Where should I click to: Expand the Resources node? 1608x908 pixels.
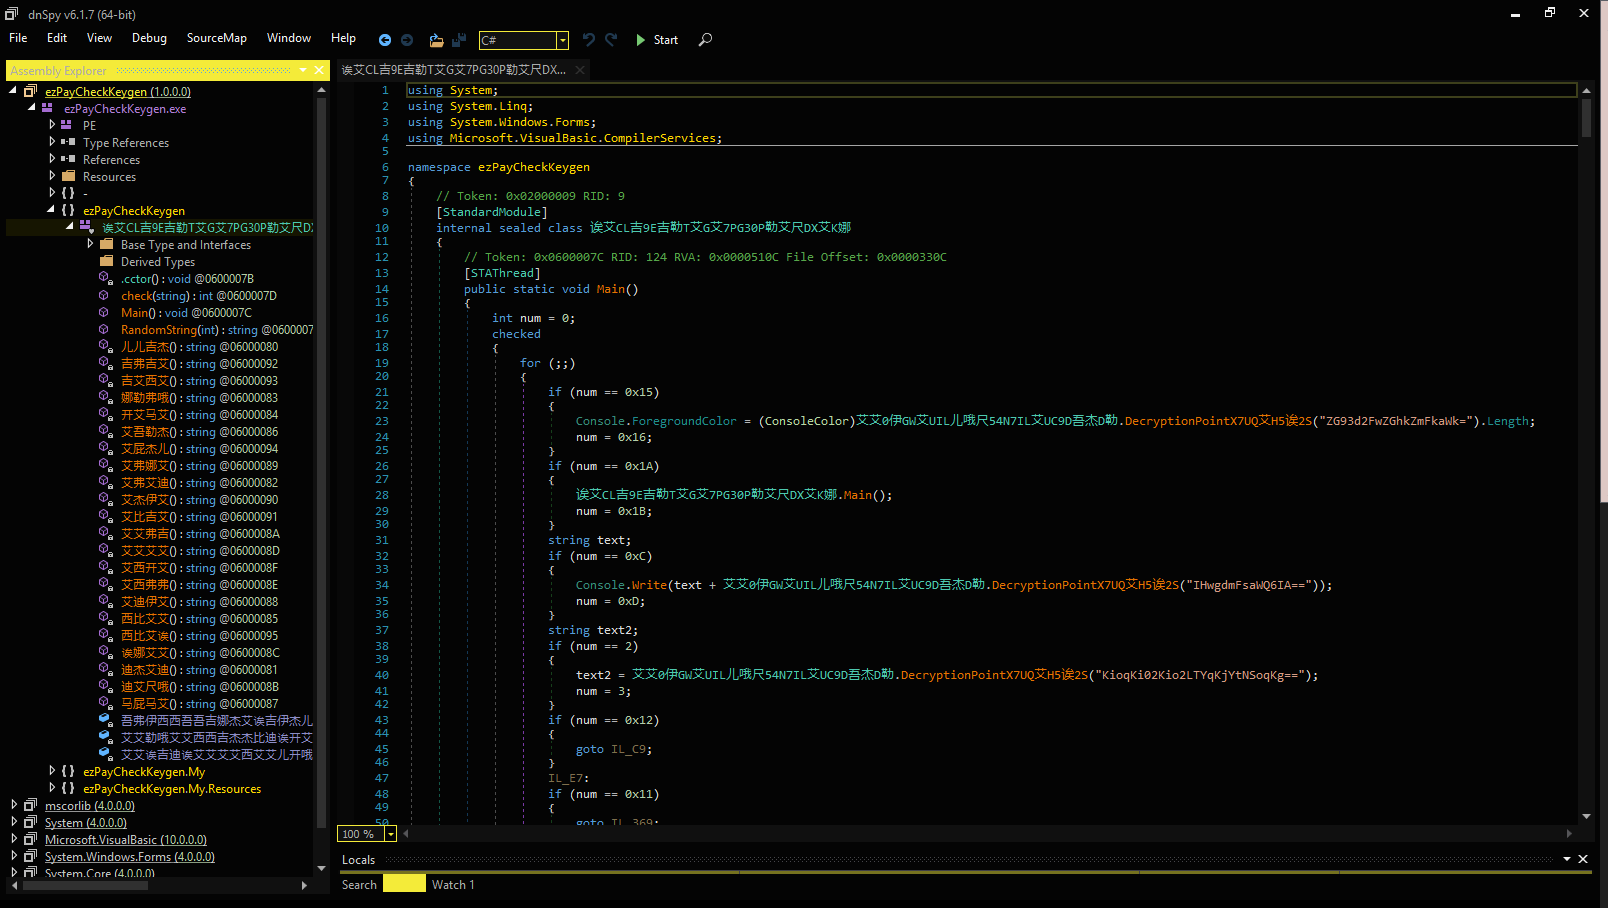pyautogui.click(x=52, y=176)
